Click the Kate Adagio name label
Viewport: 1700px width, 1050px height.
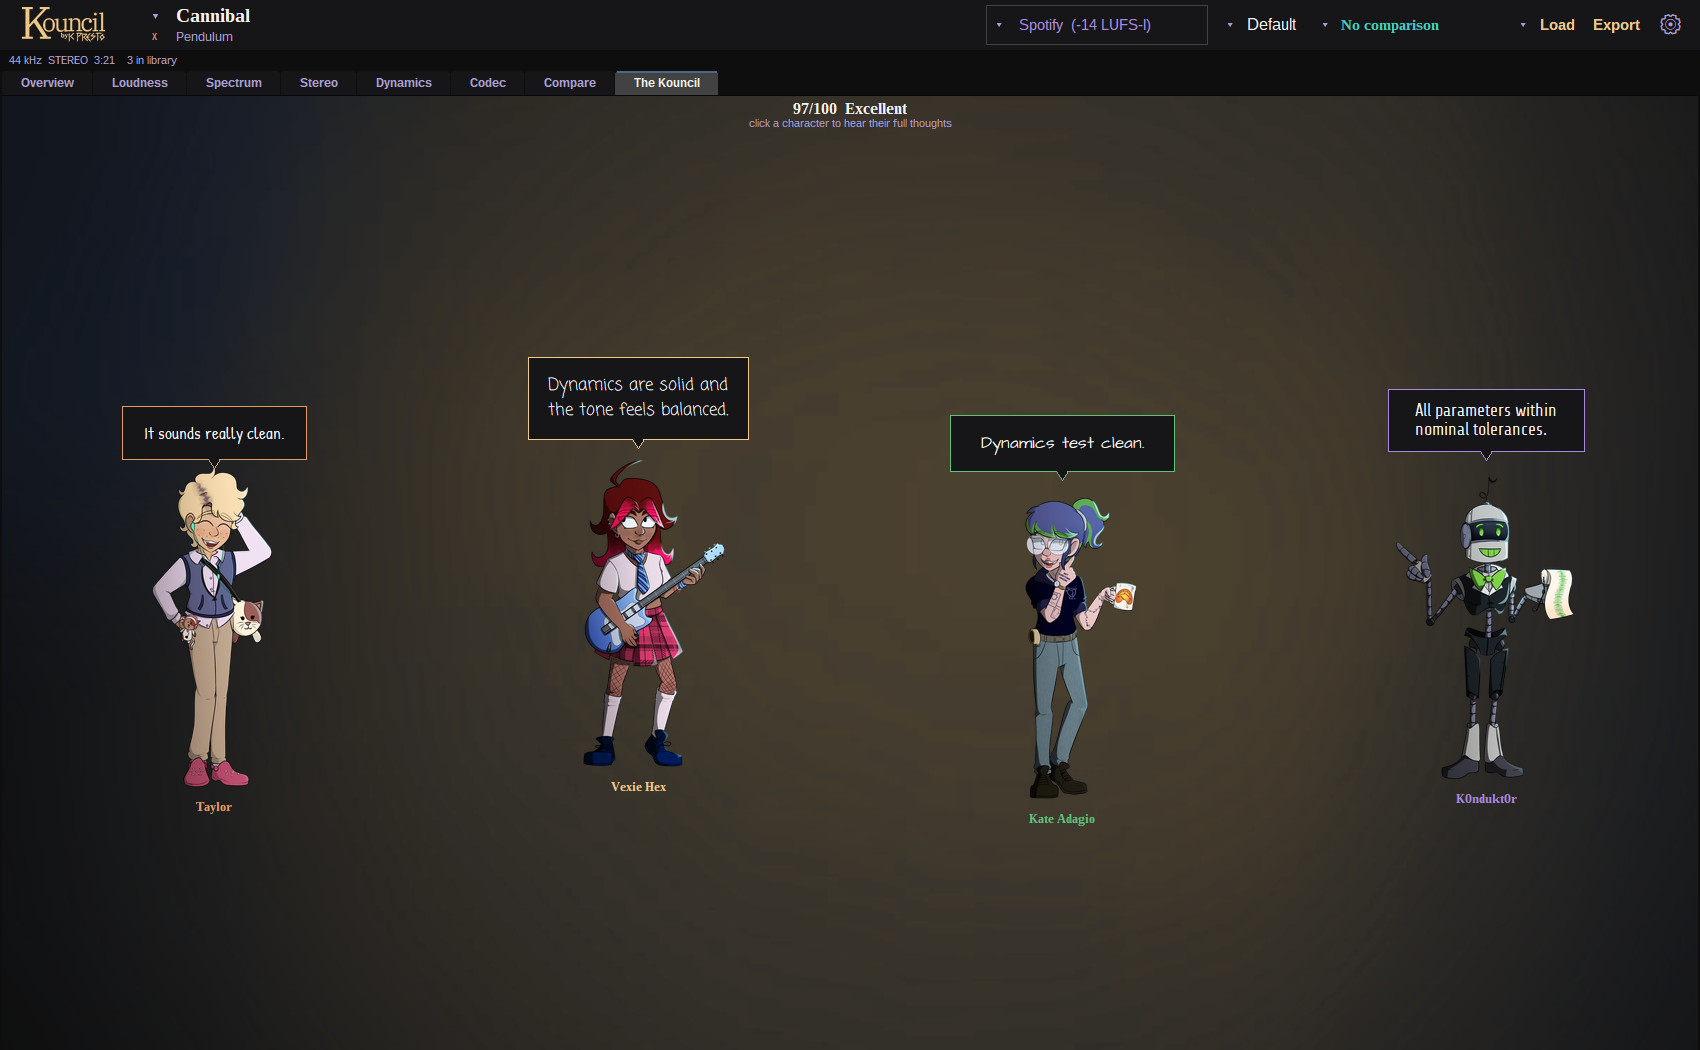(x=1062, y=819)
